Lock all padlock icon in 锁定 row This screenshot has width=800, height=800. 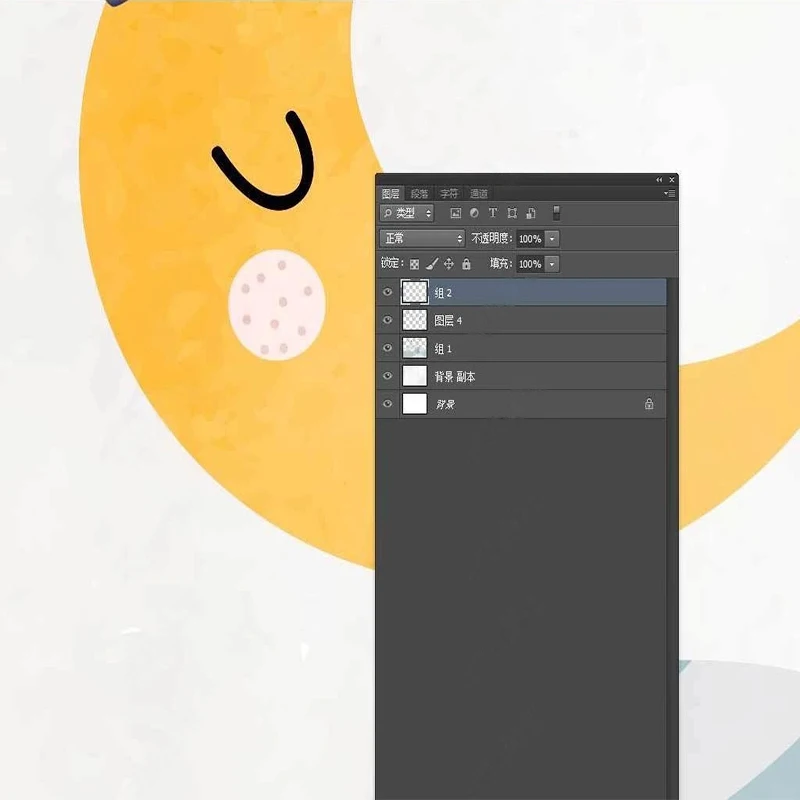click(x=466, y=264)
